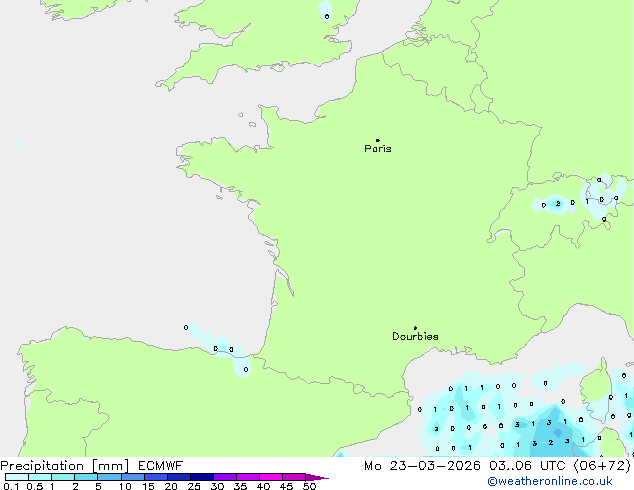Click the Precipitation [mm] title text
Image resolution: width=634 pixels, height=490 pixels.
pos(65,466)
